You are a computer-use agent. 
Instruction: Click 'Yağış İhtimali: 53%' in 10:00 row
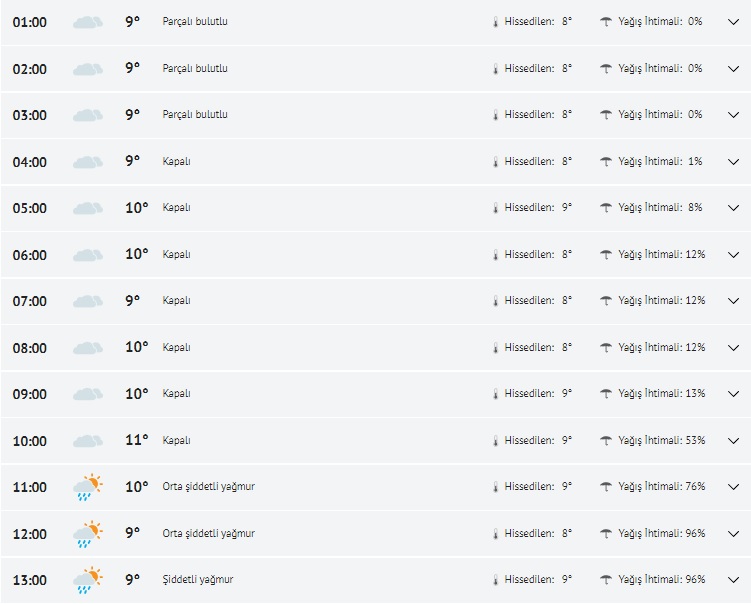click(x=661, y=441)
